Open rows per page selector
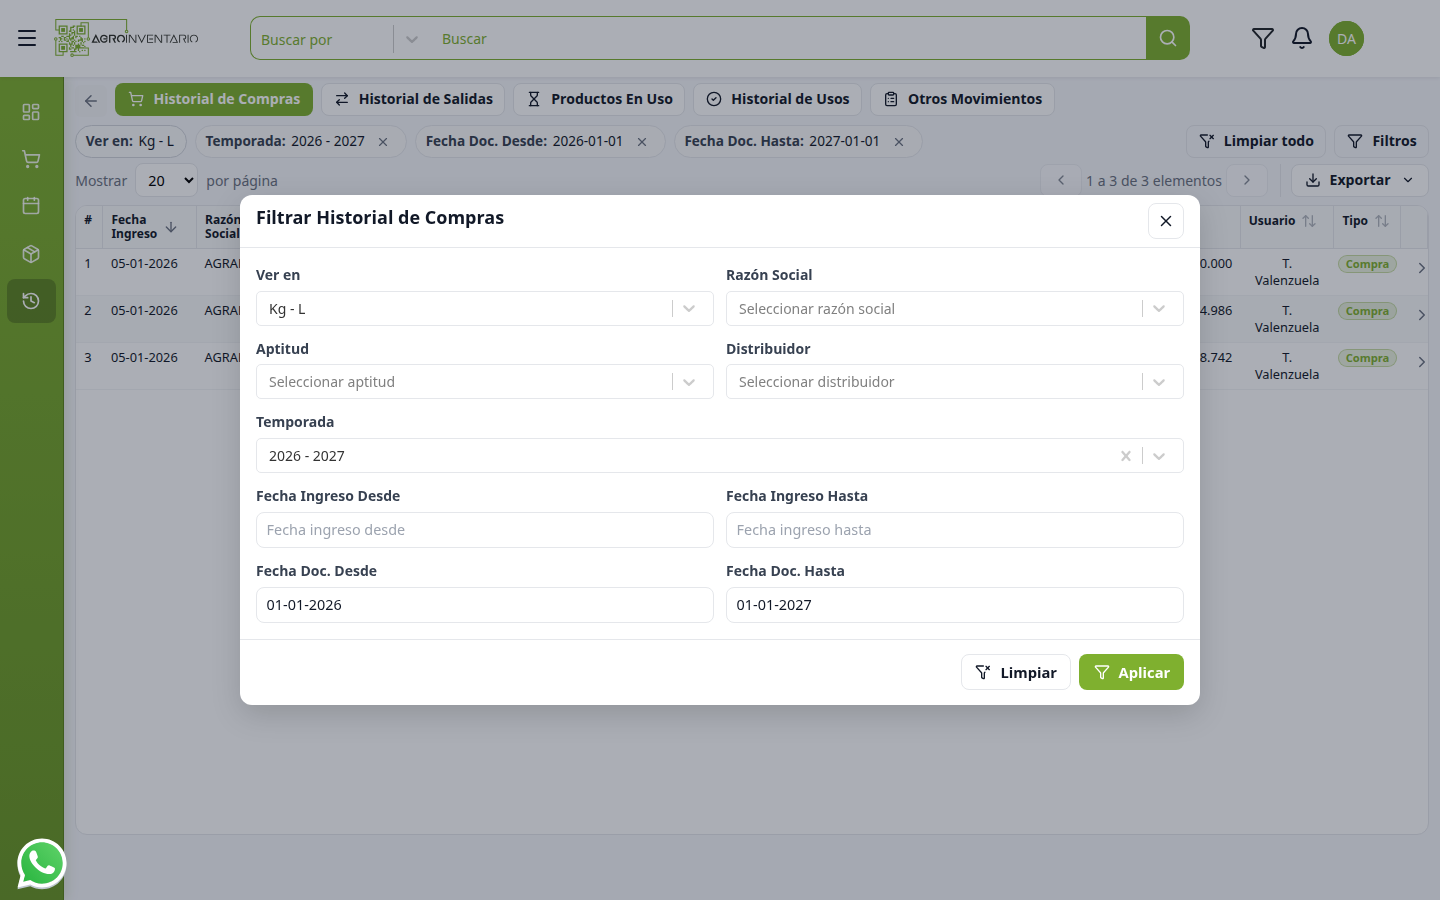 (x=166, y=181)
